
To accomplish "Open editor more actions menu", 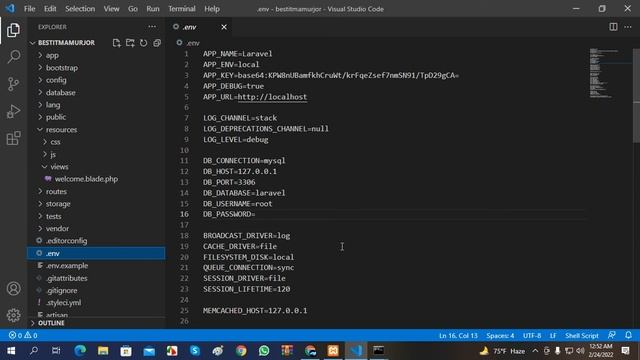I will (628, 27).
